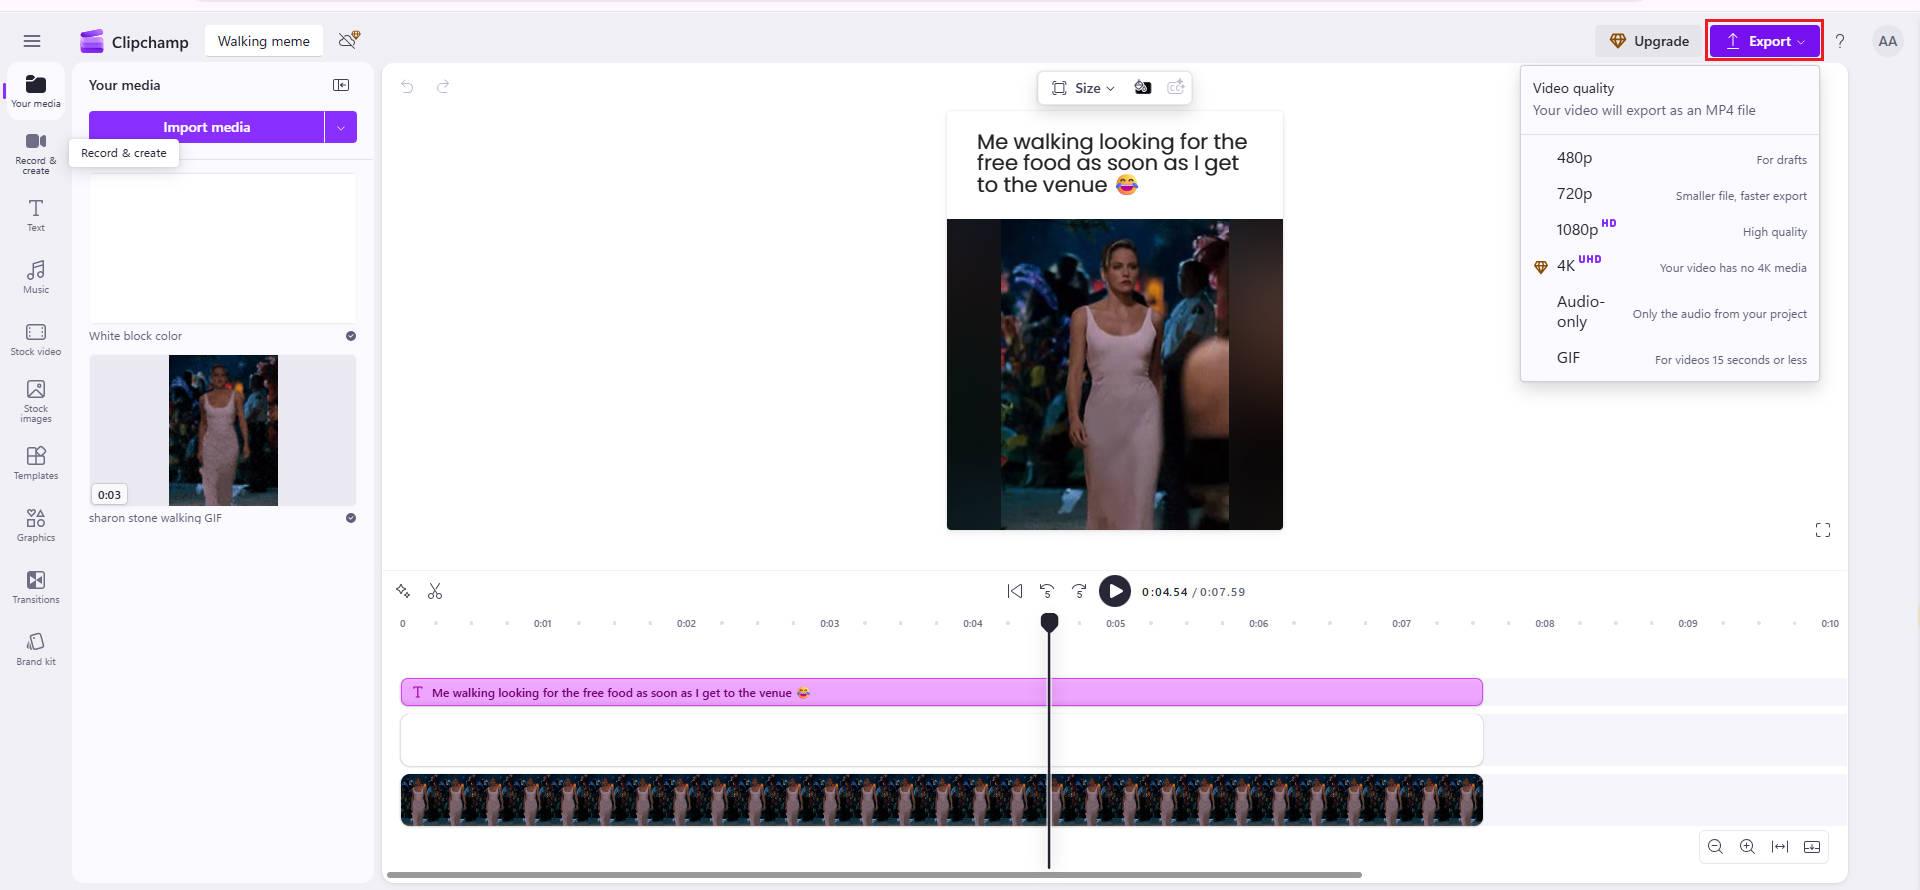The width and height of the screenshot is (1920, 890).
Task: Choose GIF export option
Action: pyautogui.click(x=1670, y=358)
